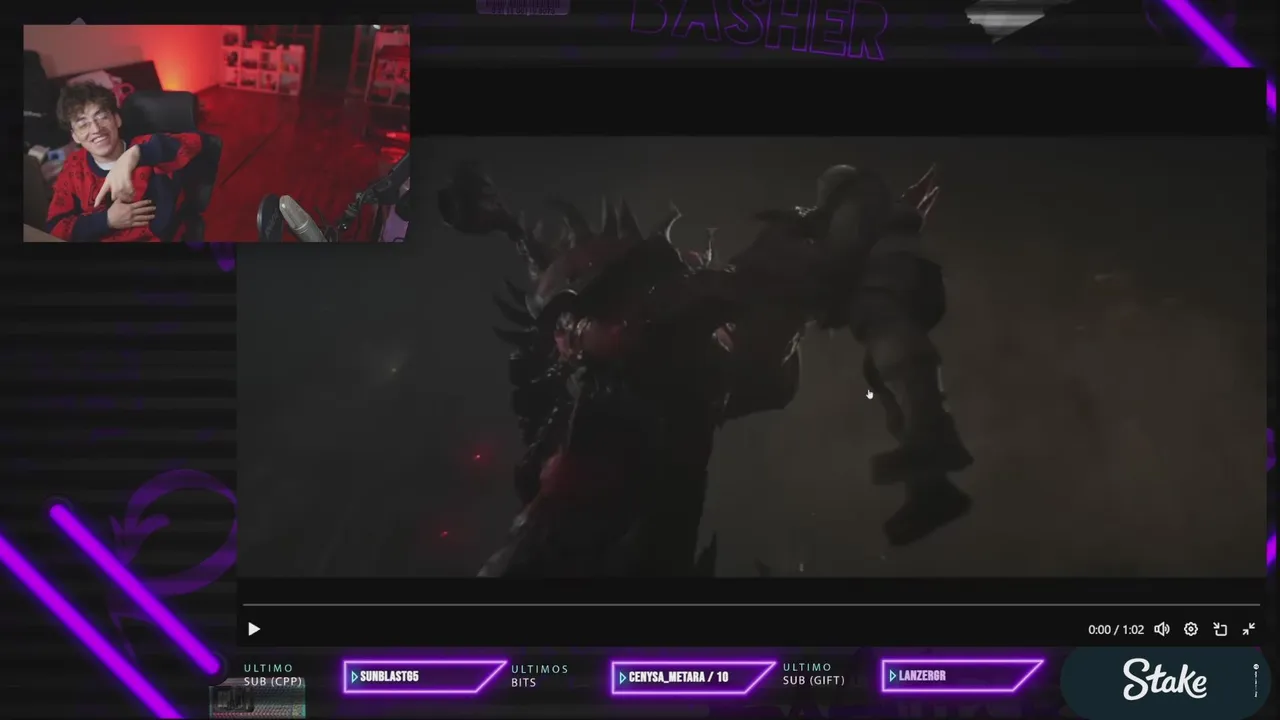
Task: Click the CENYSA_METARA / 10 bits banner
Action: coord(693,677)
